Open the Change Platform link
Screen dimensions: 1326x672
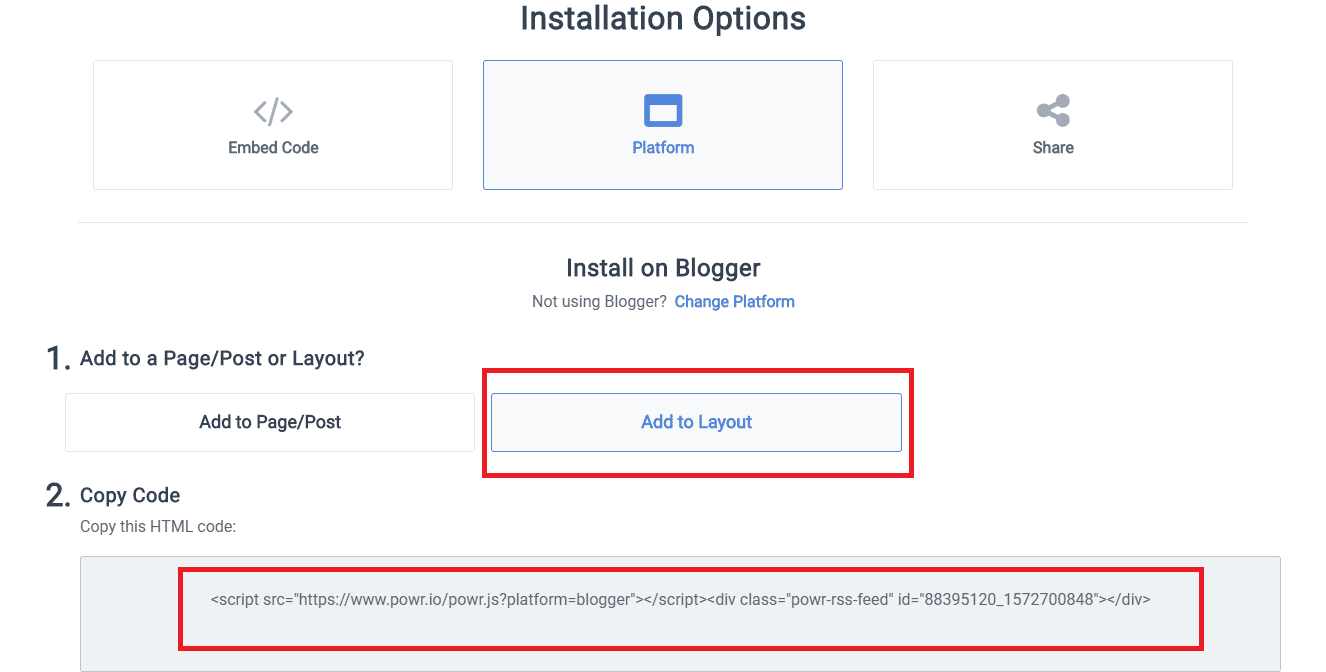(735, 302)
